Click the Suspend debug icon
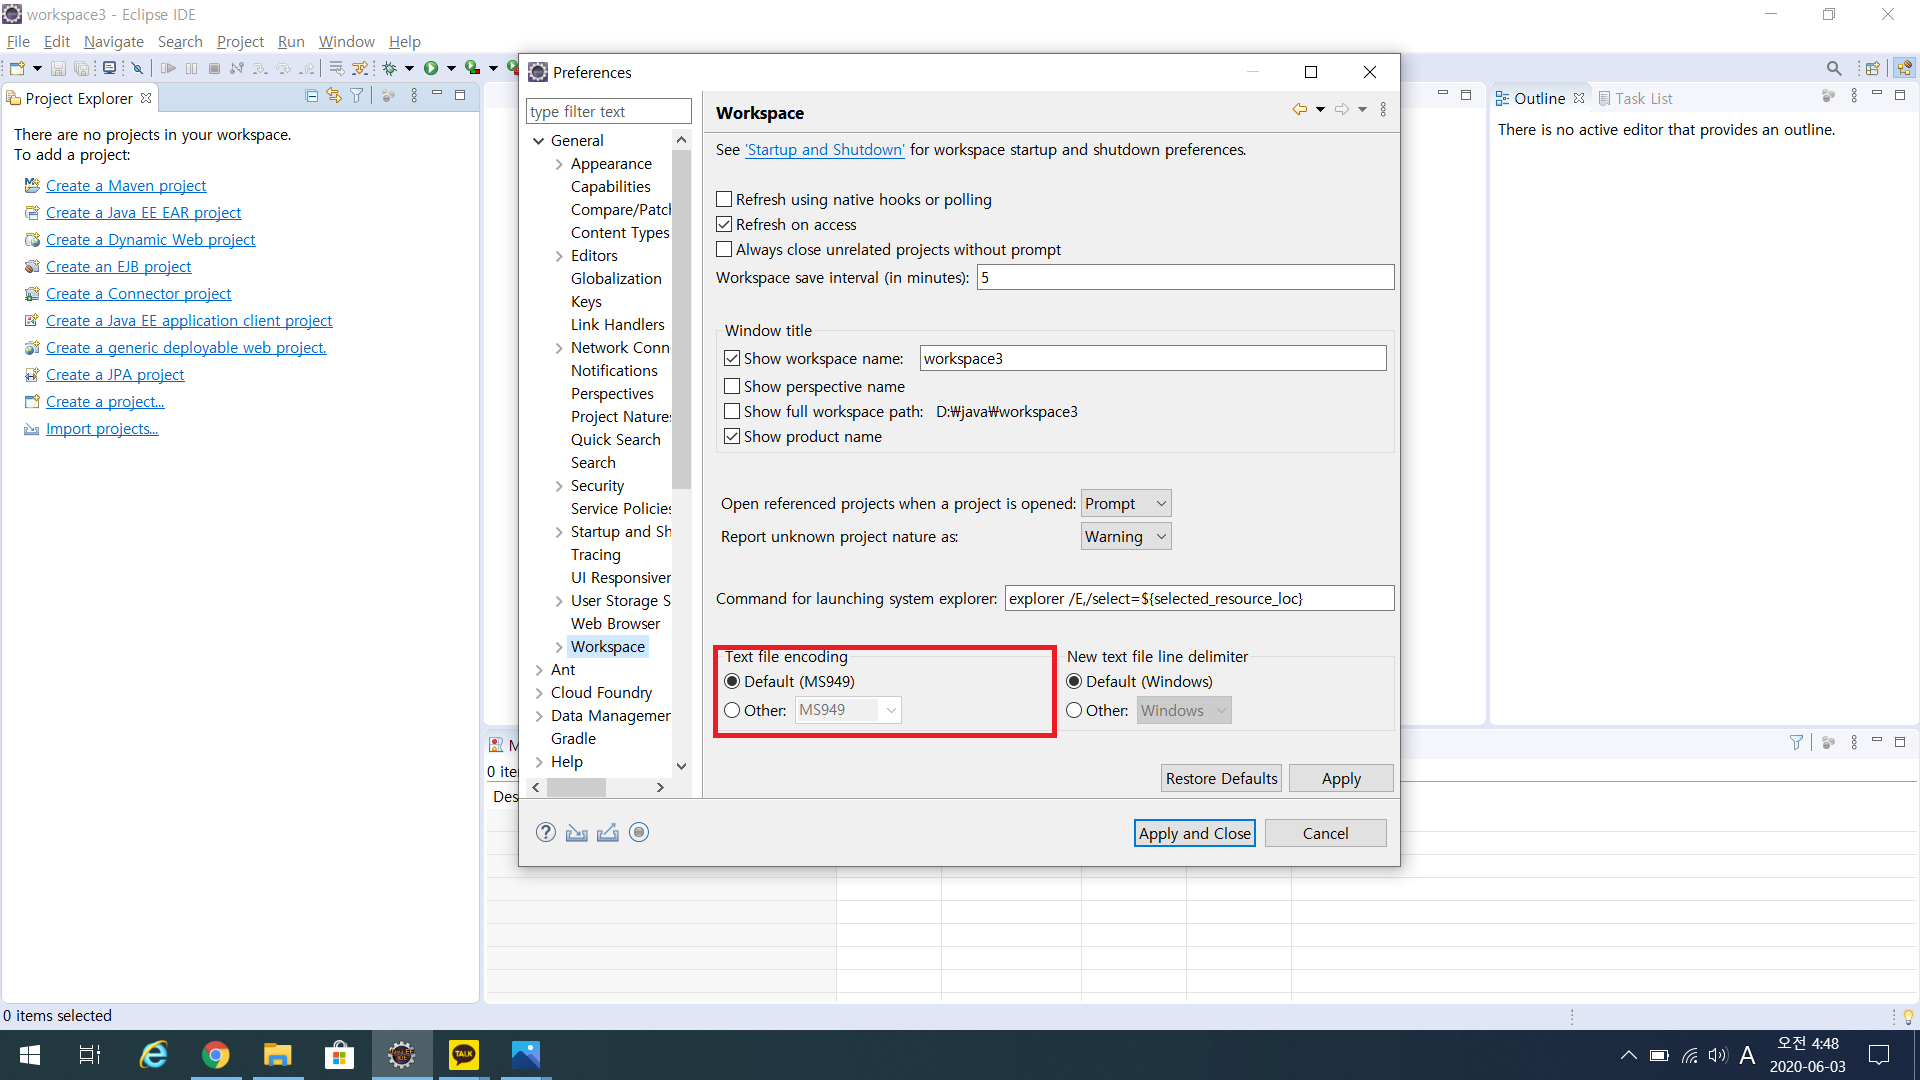Image resolution: width=1920 pixels, height=1080 pixels. click(191, 68)
